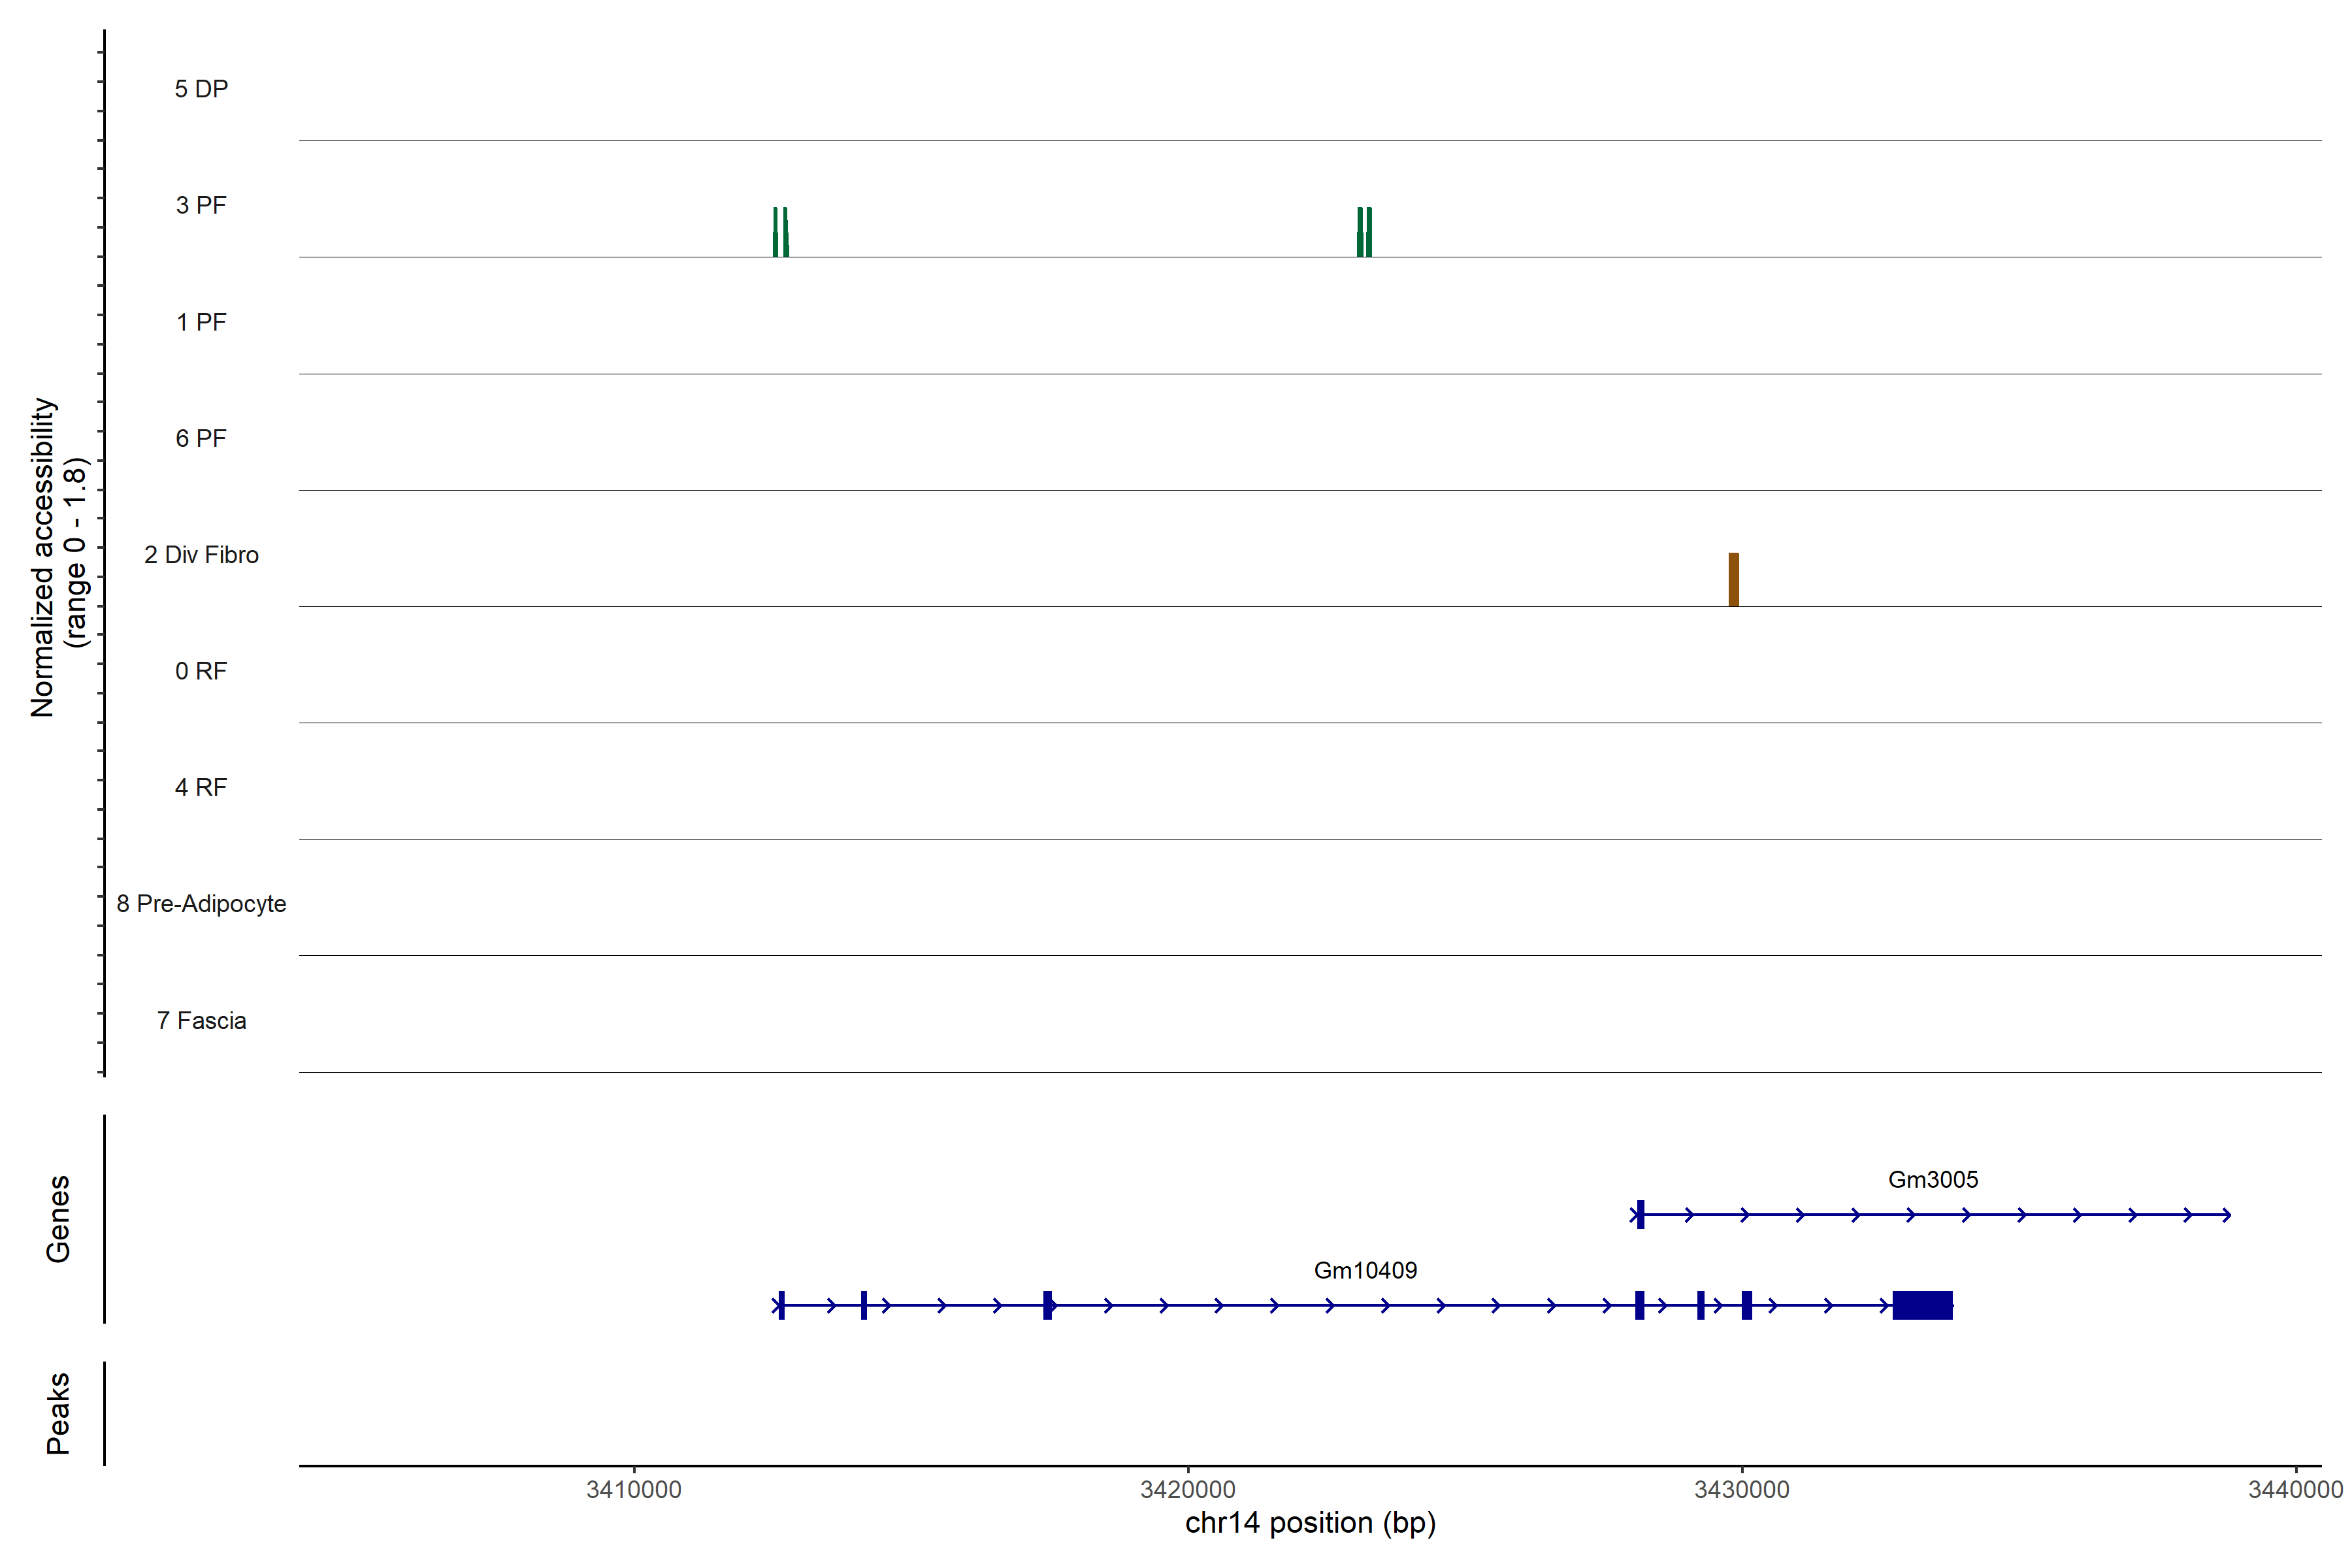The width and height of the screenshot is (2352, 1568).
Task: Select the 5 DP track label
Action: point(201,89)
